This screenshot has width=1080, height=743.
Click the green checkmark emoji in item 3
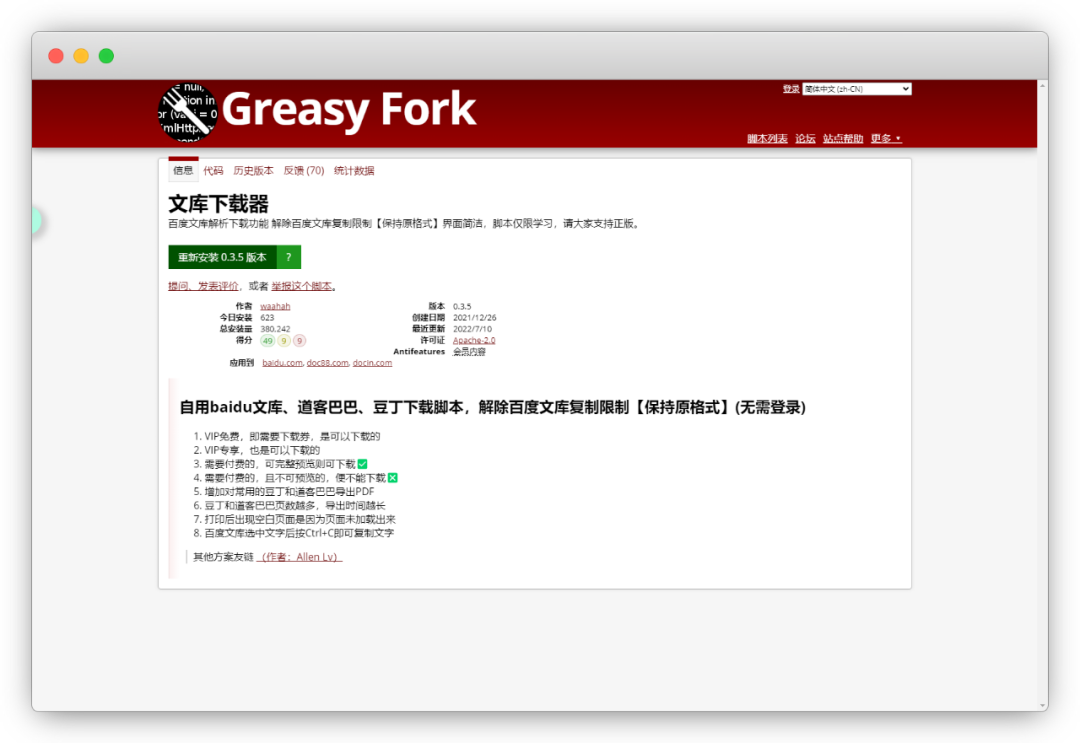[362, 464]
